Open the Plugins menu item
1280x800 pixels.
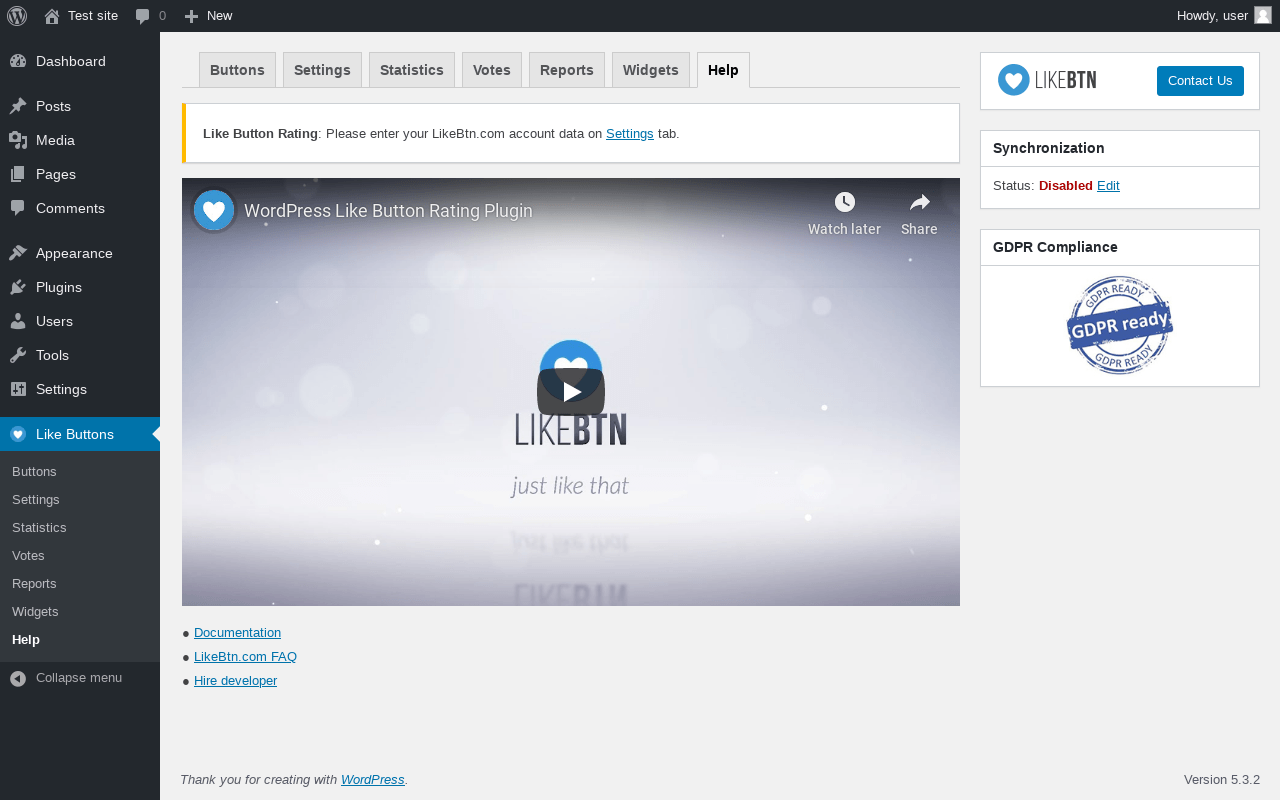pyautogui.click(x=80, y=287)
